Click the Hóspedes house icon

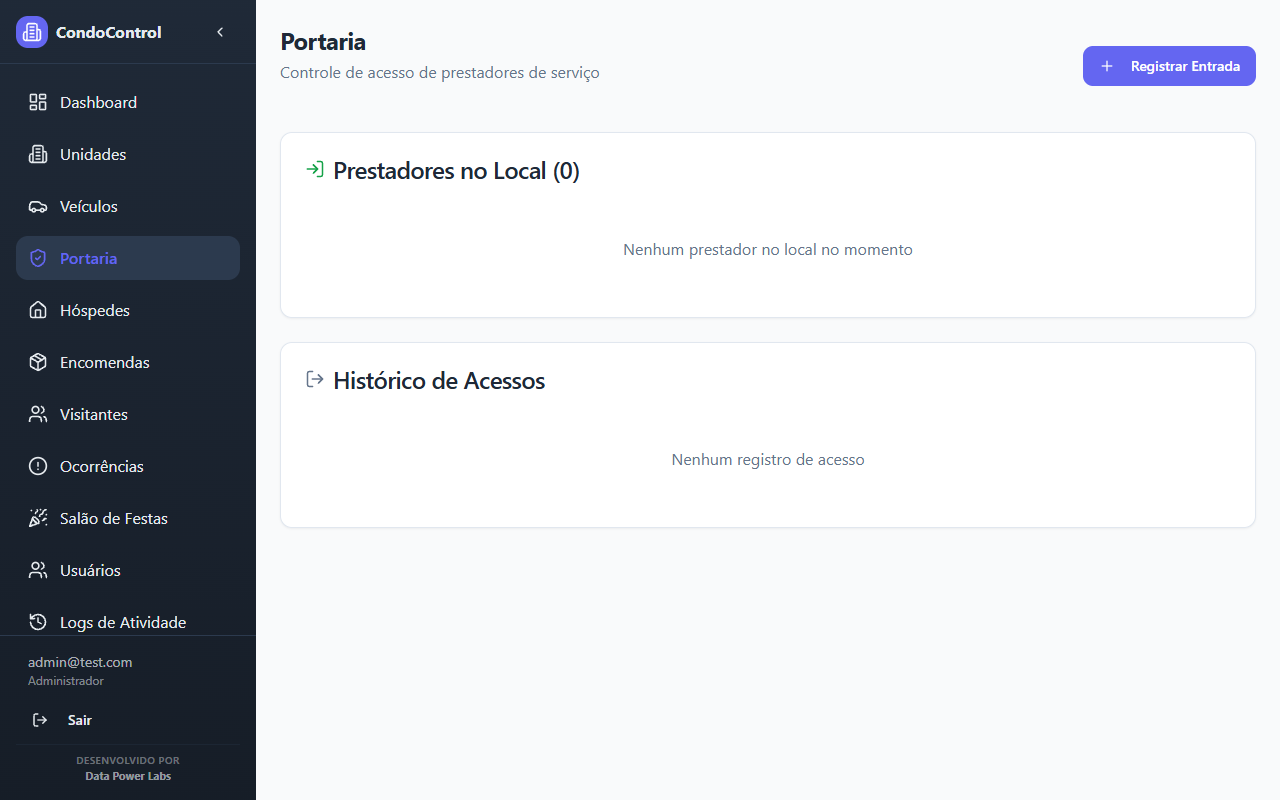(x=38, y=310)
